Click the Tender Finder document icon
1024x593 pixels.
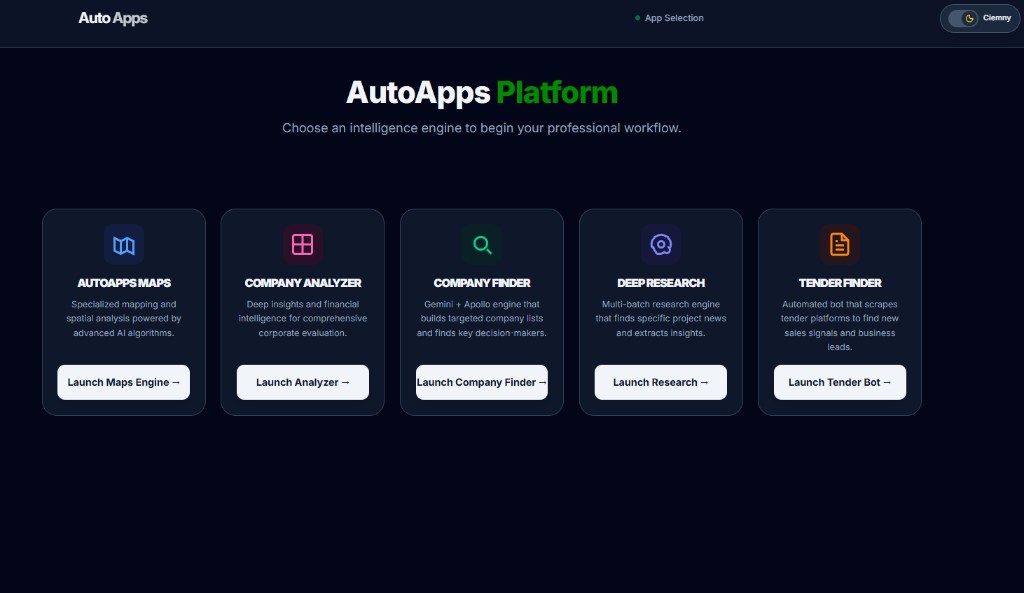(x=840, y=245)
